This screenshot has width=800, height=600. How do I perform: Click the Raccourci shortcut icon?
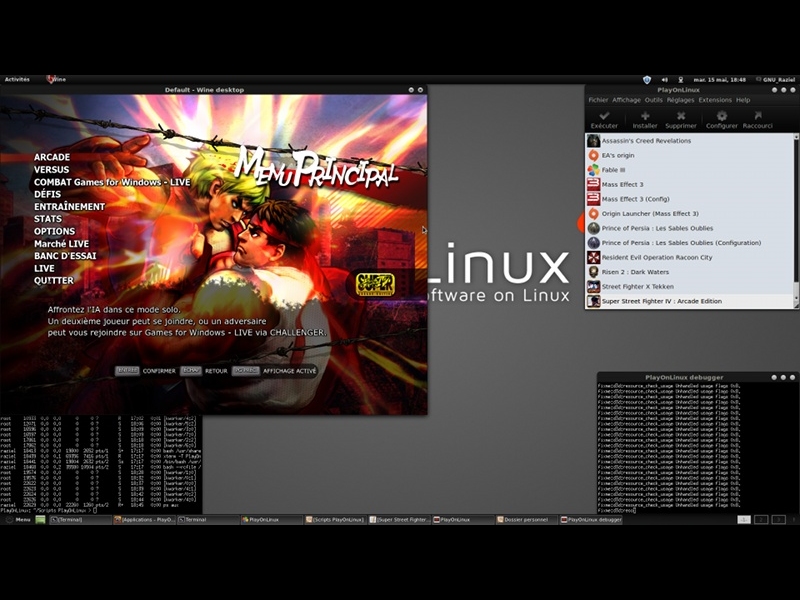tap(758, 117)
